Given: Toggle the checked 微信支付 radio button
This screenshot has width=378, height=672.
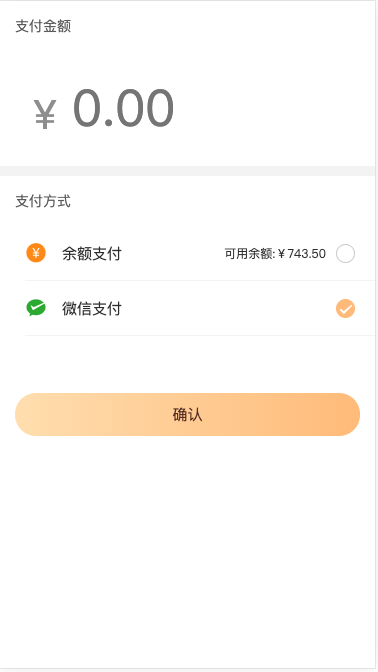Looking at the screenshot, I should [345, 309].
